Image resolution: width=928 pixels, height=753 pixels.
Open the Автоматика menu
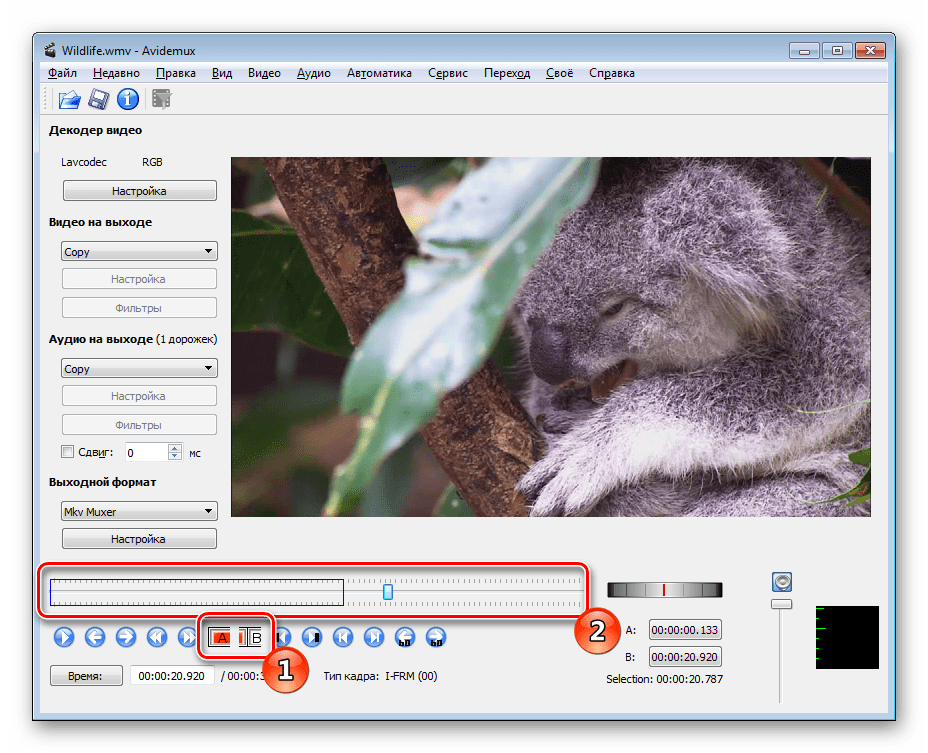[x=379, y=73]
